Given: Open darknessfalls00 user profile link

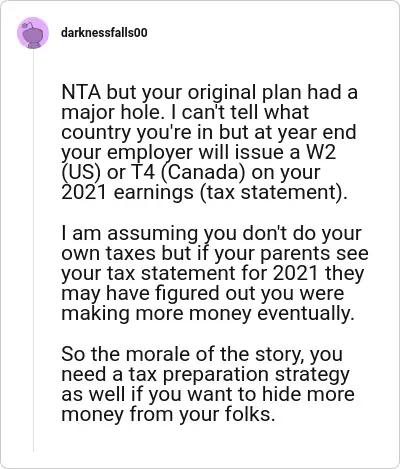Looking at the screenshot, I should (104, 33).
